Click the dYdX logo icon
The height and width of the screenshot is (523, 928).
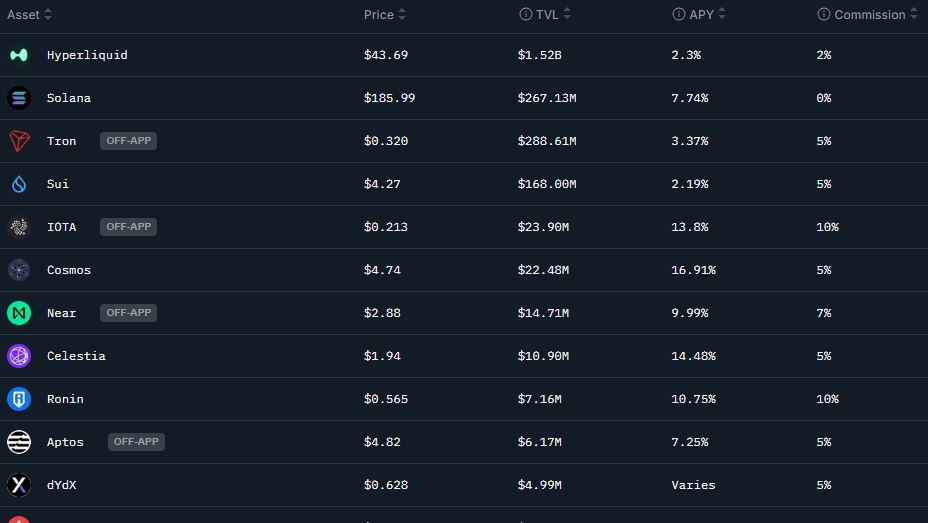tap(19, 485)
